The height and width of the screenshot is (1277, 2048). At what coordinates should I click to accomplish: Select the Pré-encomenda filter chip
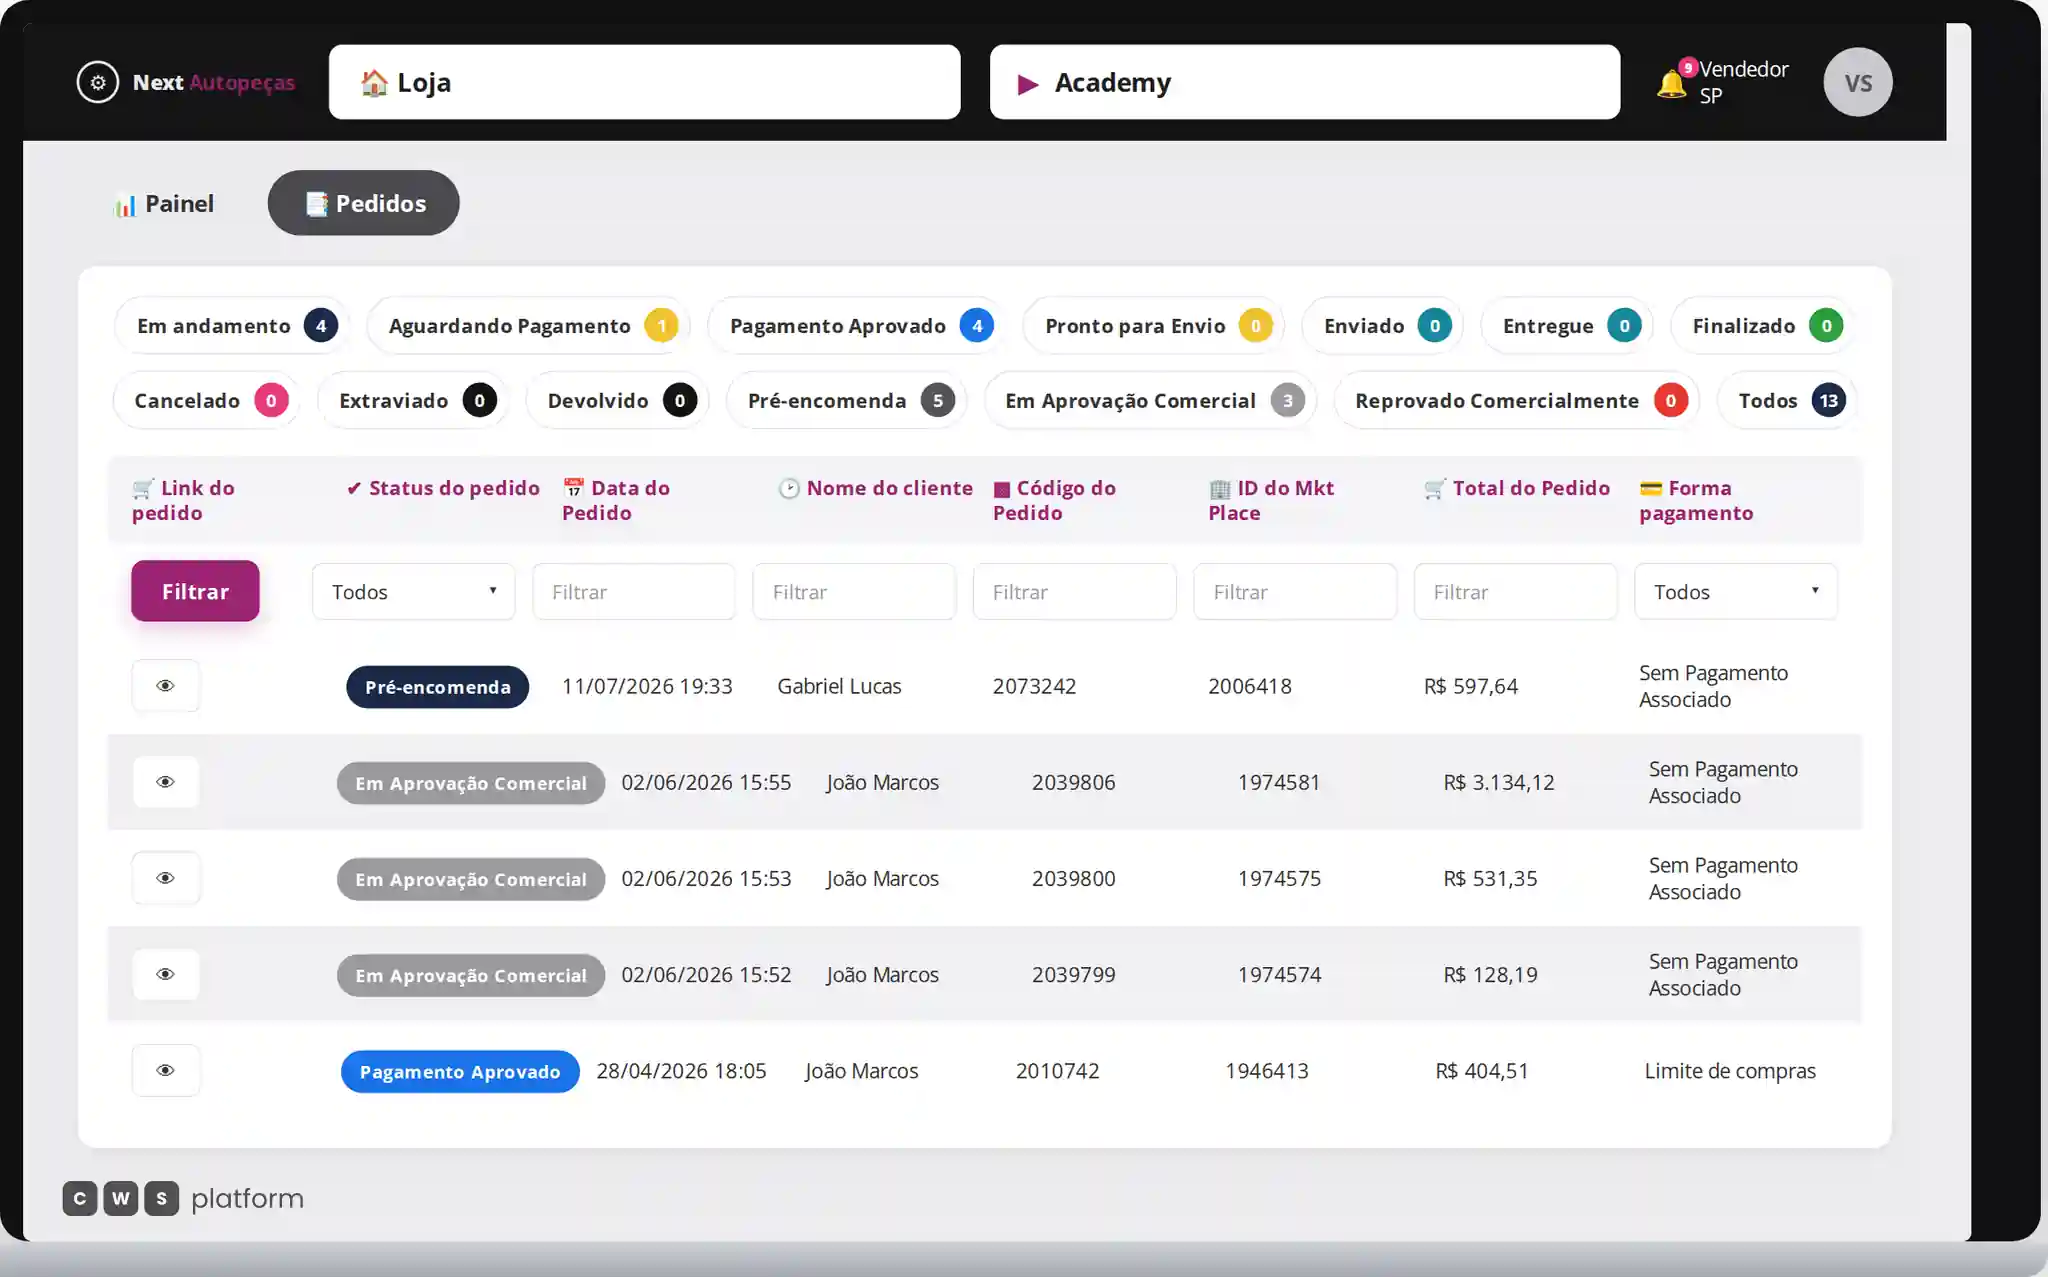tap(847, 401)
